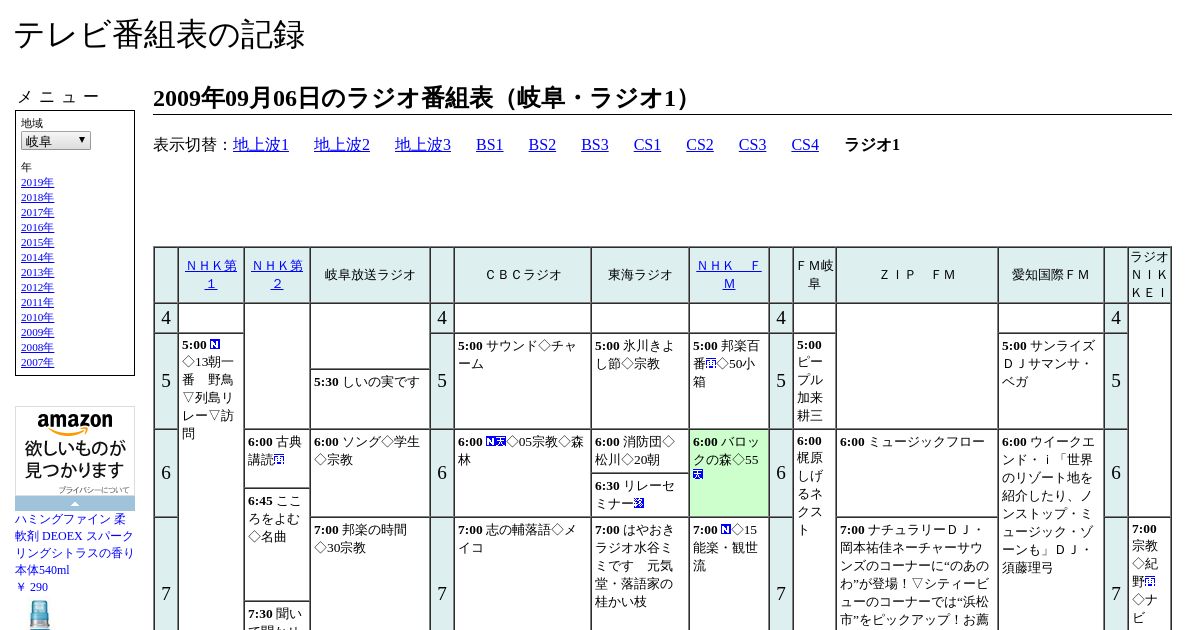Click the テレビ番組表の記録 site title
1200x630 pixels.
coord(159,34)
